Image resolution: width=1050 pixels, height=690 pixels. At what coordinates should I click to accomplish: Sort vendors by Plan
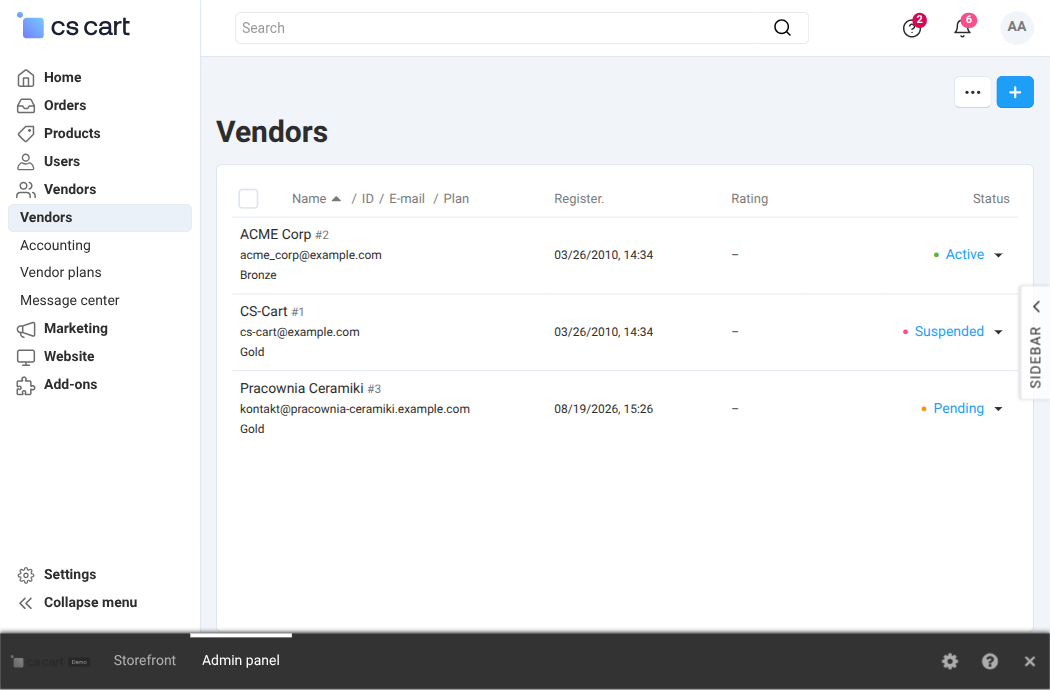(x=456, y=198)
